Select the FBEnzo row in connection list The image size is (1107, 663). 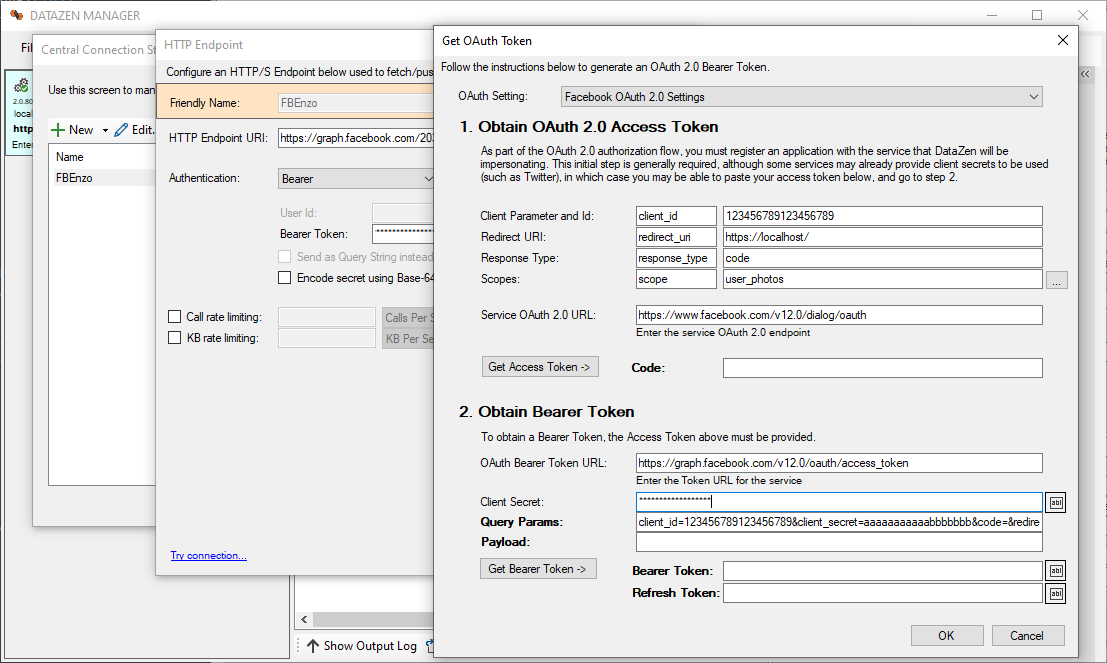point(104,178)
